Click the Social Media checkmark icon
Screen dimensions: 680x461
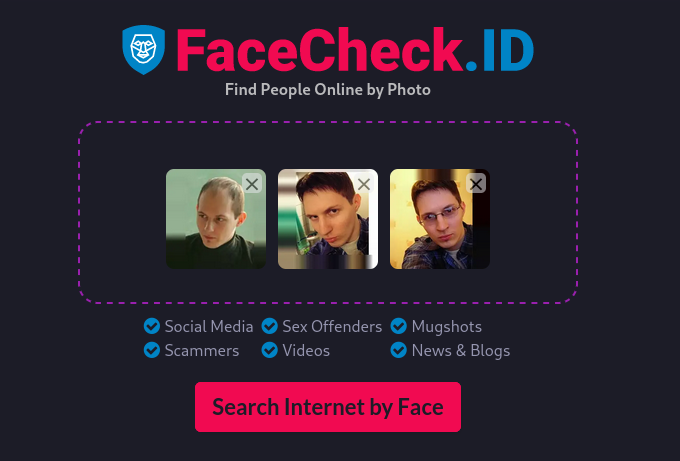152,326
